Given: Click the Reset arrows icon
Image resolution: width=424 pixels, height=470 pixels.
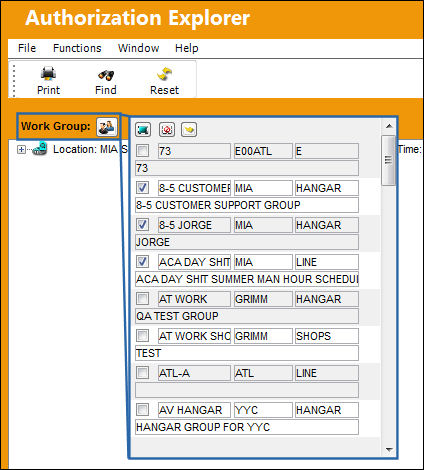Looking at the screenshot, I should [164, 74].
